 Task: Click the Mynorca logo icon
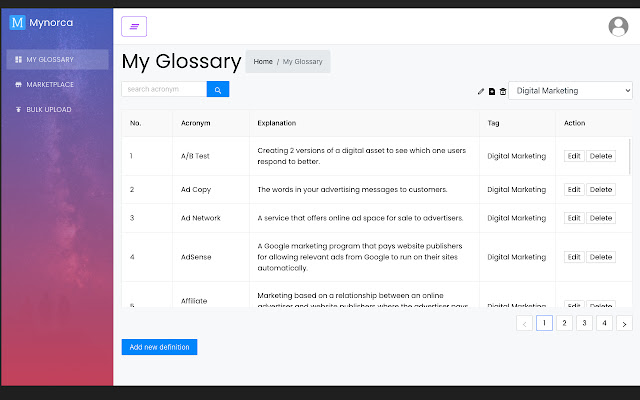17,21
